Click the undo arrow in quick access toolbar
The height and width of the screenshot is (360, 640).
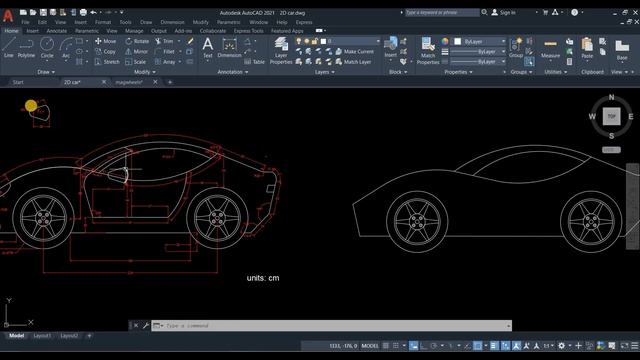click(93, 13)
